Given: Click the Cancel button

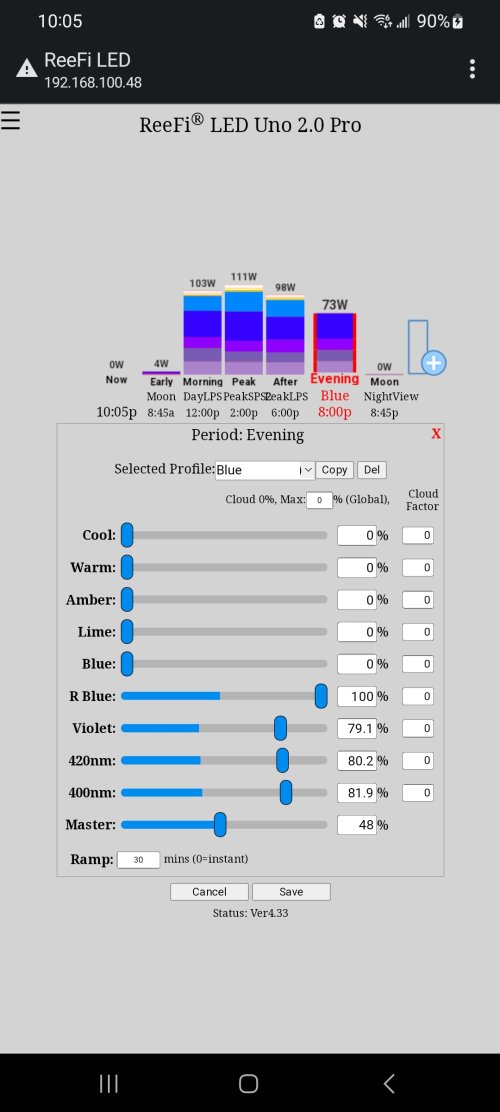Looking at the screenshot, I should click(x=209, y=891).
